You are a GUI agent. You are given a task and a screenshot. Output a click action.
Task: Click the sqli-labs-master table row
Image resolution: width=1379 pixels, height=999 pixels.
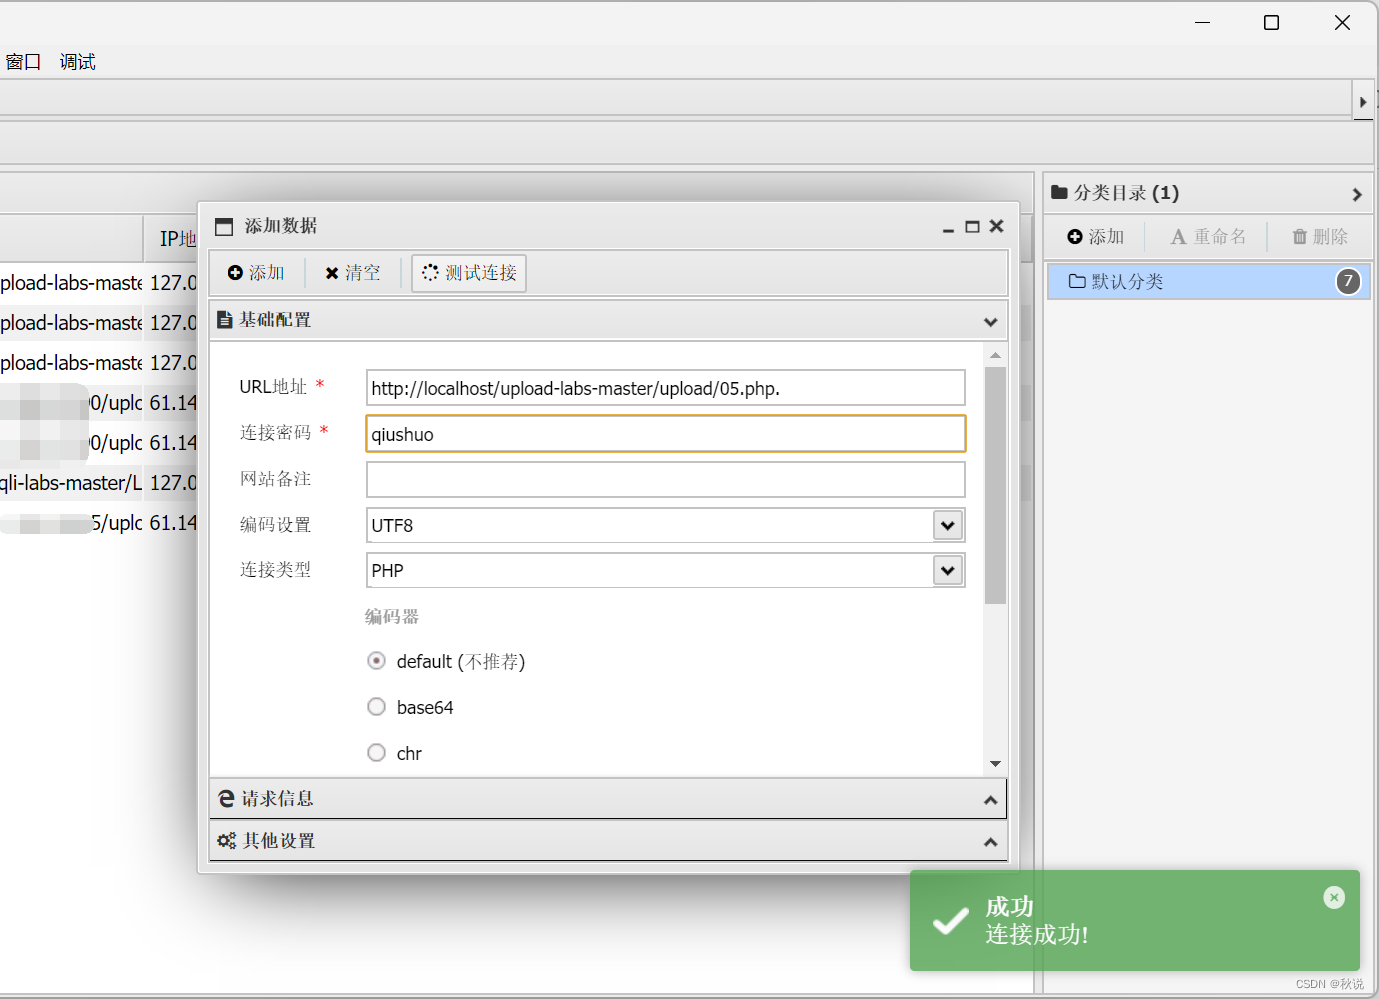(x=98, y=483)
